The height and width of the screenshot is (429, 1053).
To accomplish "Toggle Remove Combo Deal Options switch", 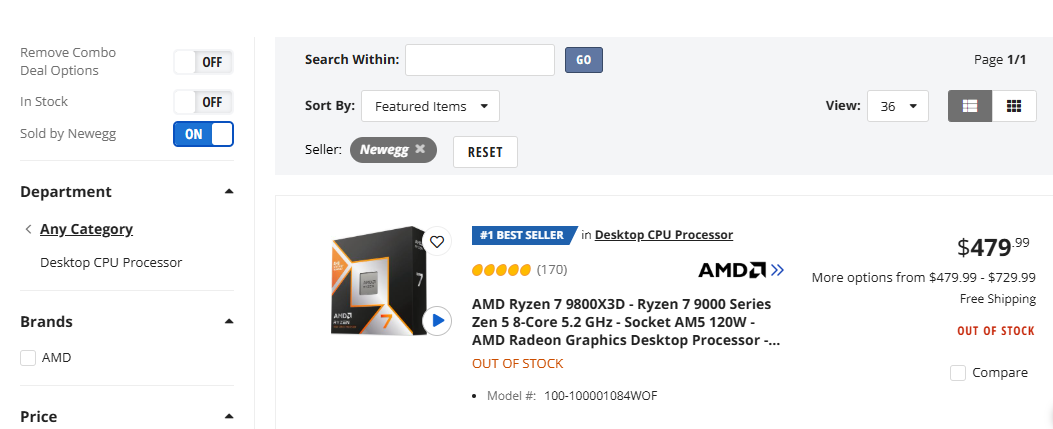I will click(x=203, y=62).
